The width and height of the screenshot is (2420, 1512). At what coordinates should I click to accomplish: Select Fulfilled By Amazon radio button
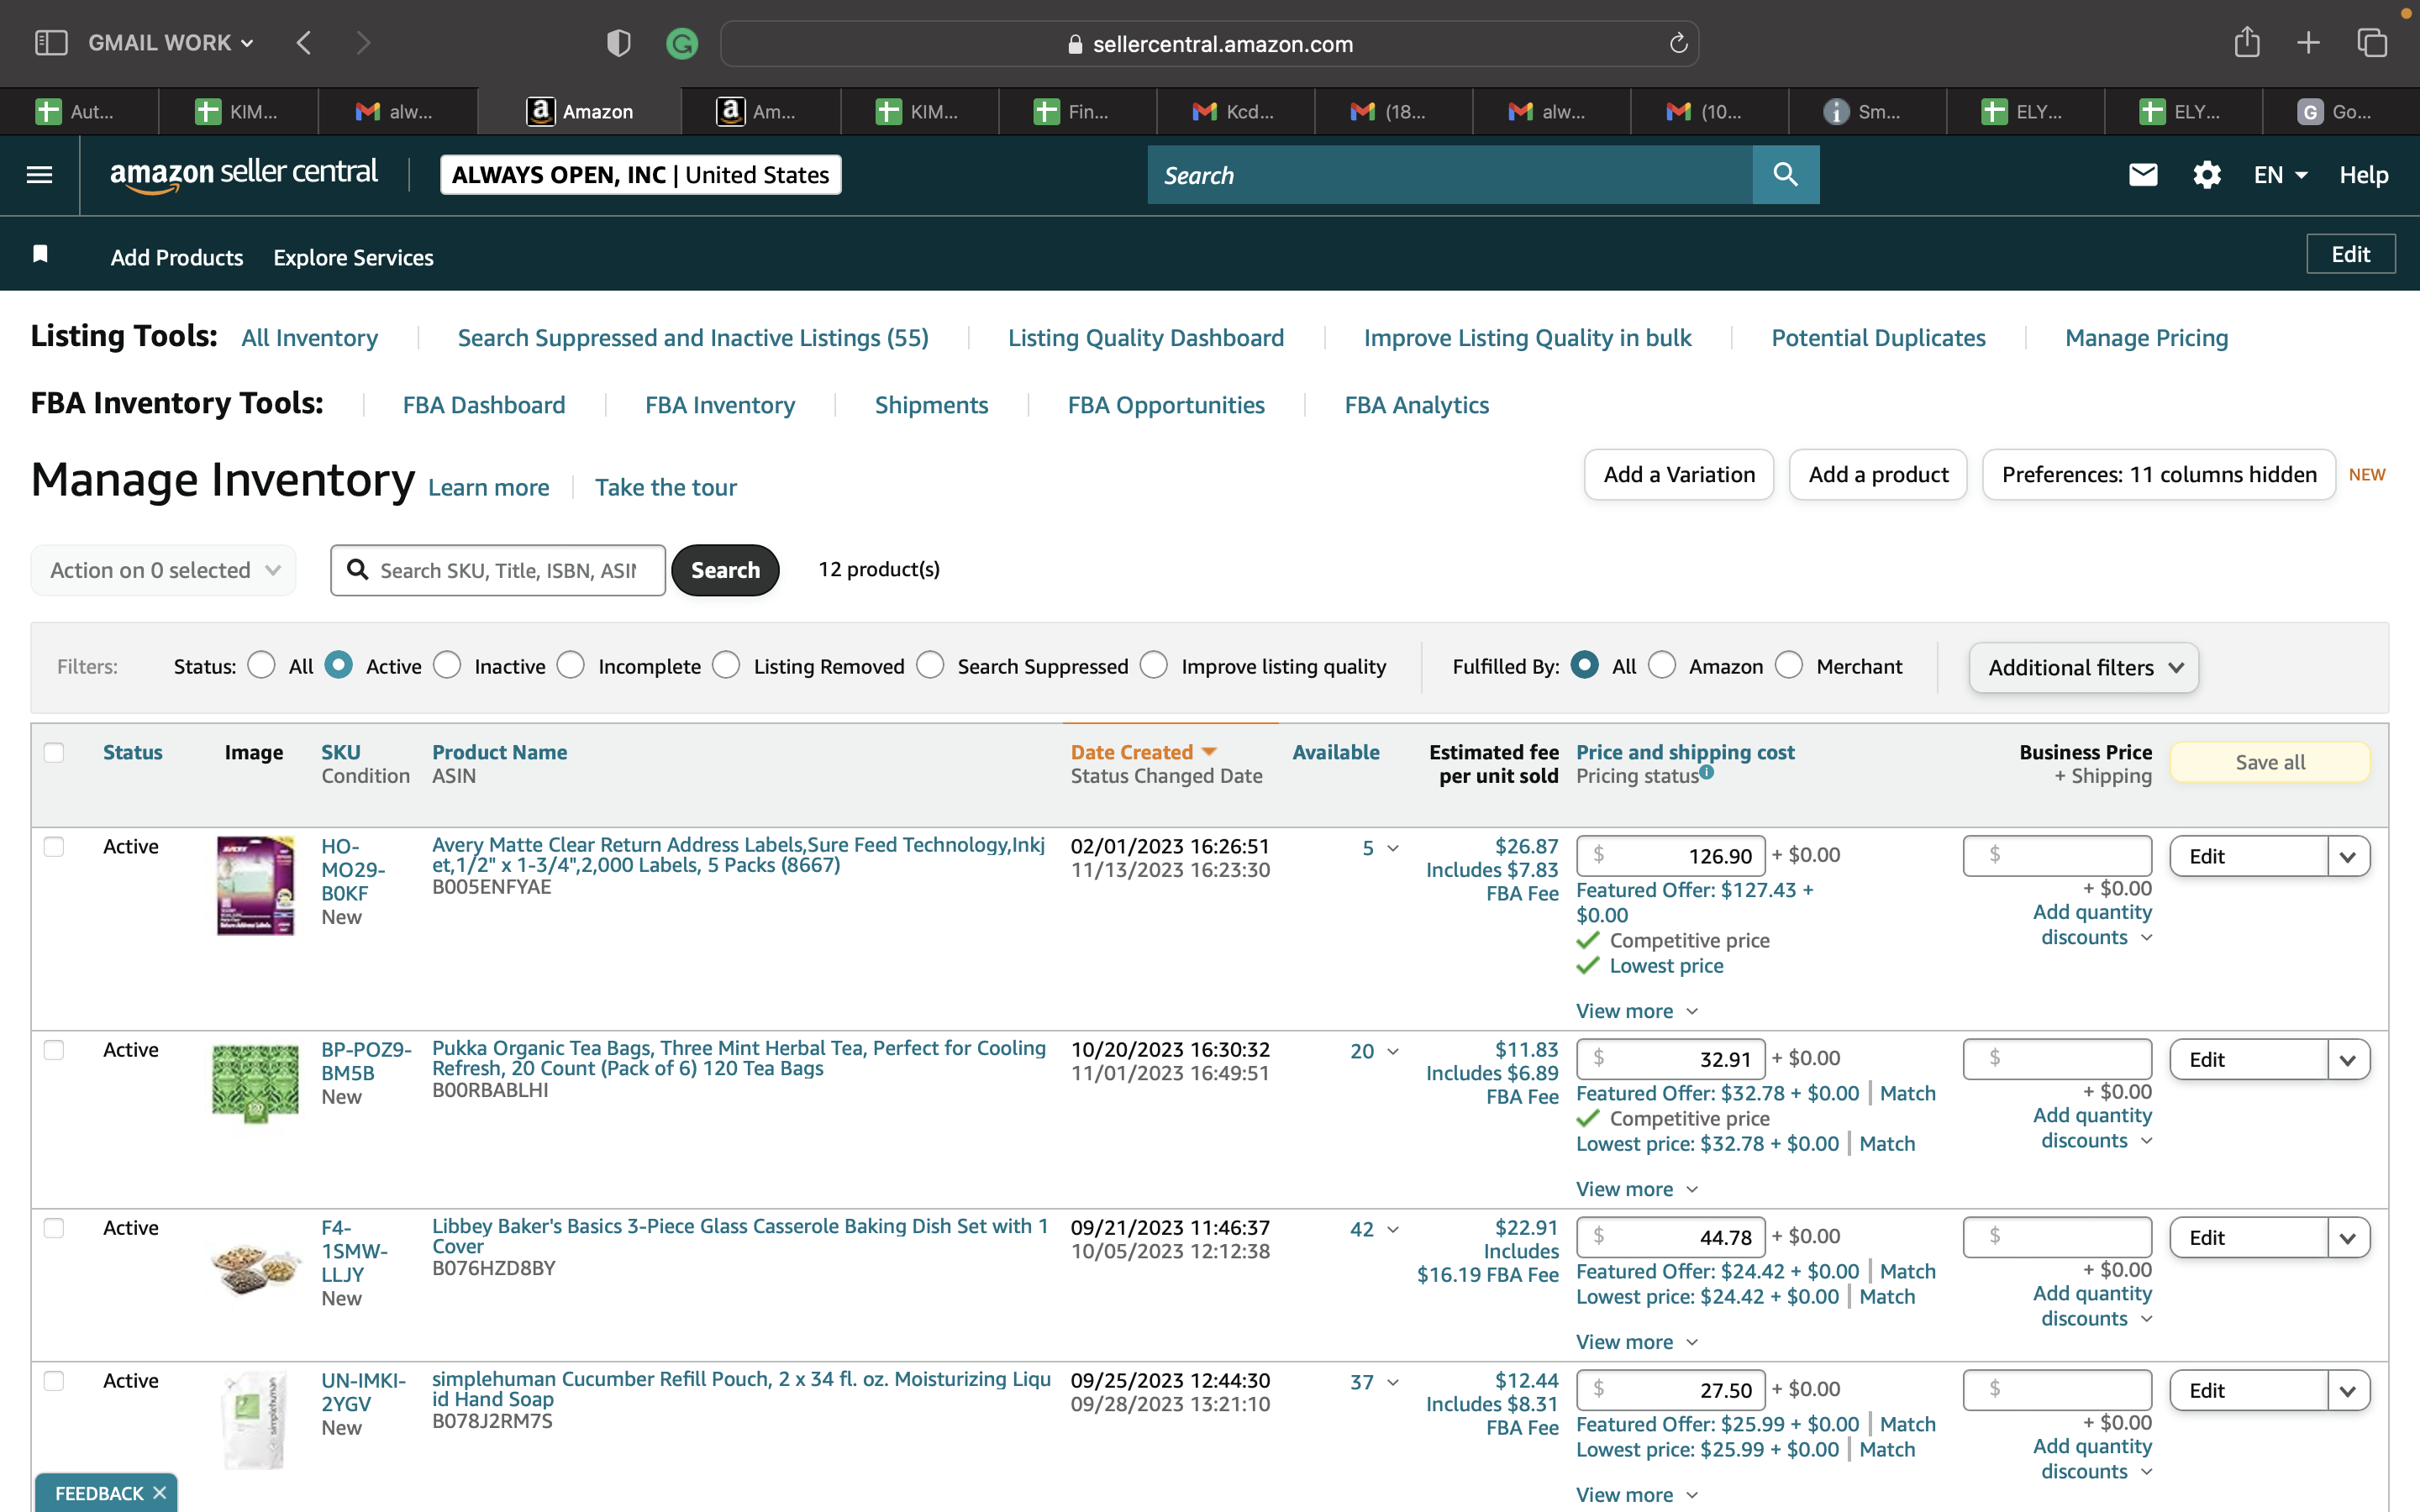pyautogui.click(x=1662, y=665)
